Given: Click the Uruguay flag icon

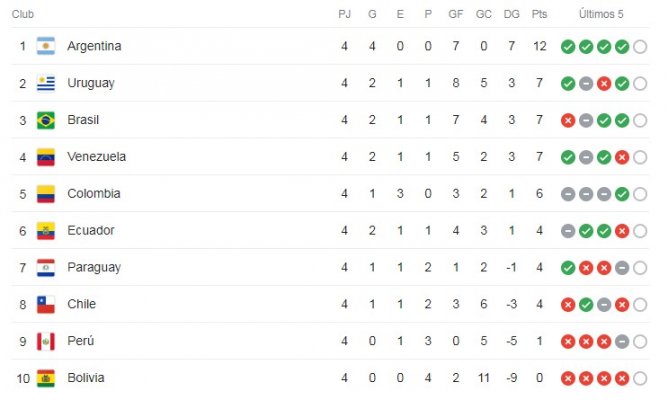Looking at the screenshot, I should pyautogui.click(x=46, y=83).
